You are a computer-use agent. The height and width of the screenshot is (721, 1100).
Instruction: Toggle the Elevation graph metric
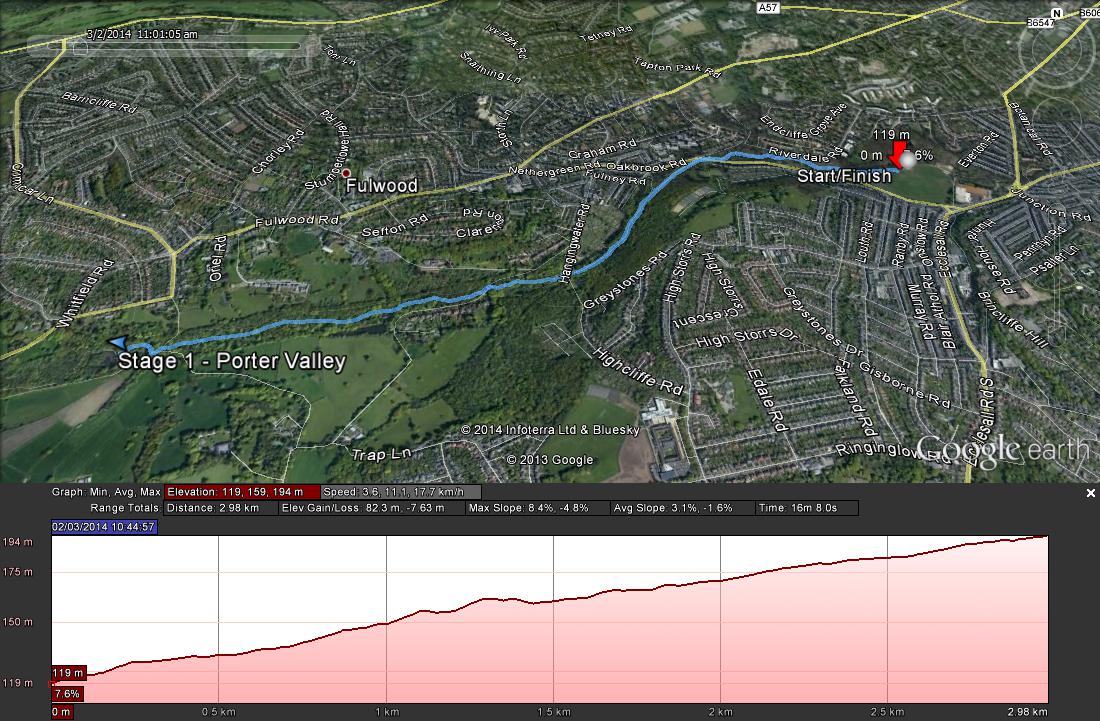click(x=242, y=492)
